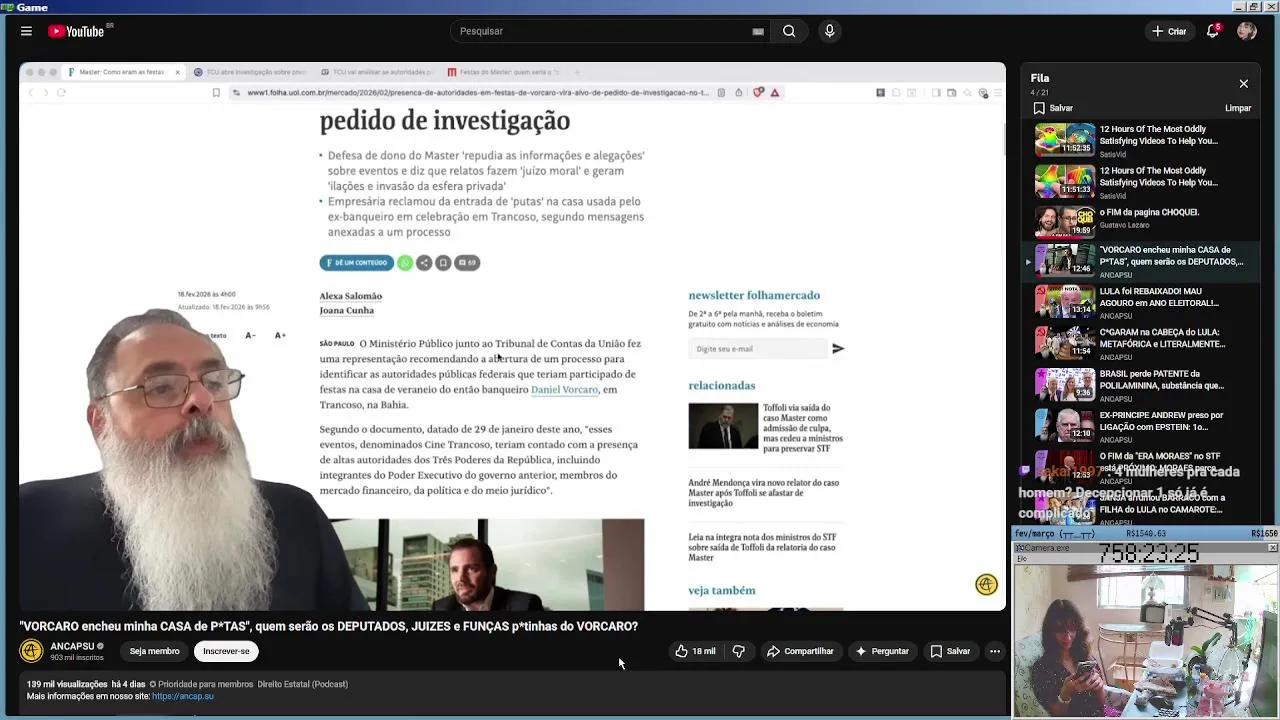Open ANCAPSU channel avatar
Screen dimensions: 1280x720
31,651
